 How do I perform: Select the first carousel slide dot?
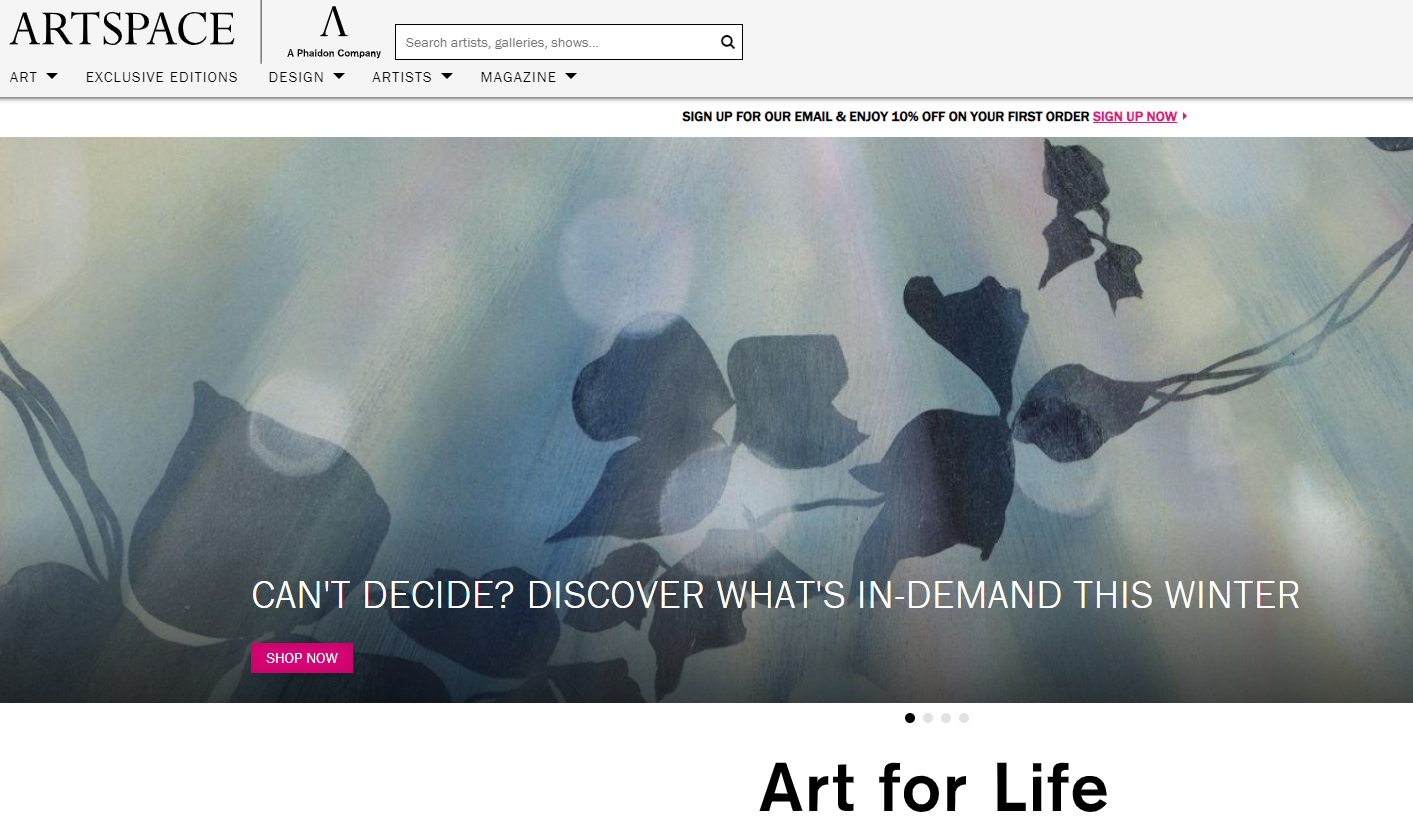coord(909,718)
